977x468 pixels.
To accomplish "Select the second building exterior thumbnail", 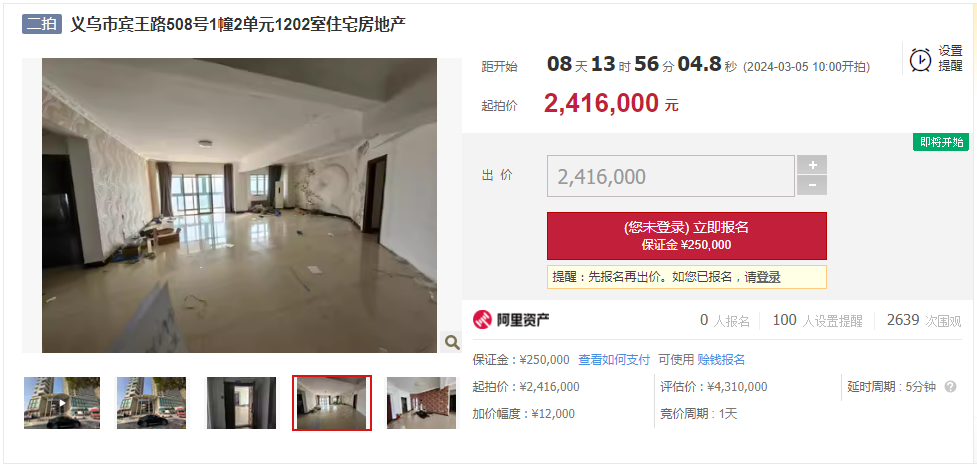I will [x=151, y=403].
